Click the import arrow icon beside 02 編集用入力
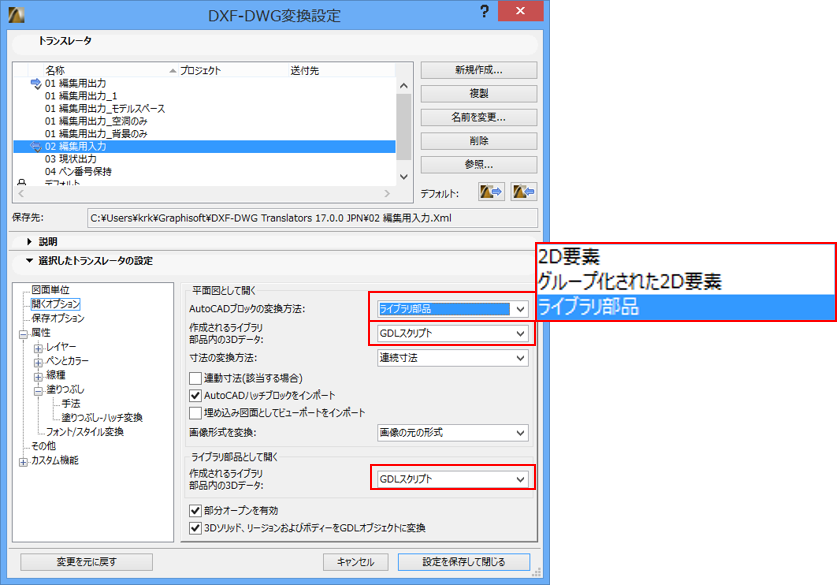Viewport: 837px width, 585px height. [x=36, y=146]
